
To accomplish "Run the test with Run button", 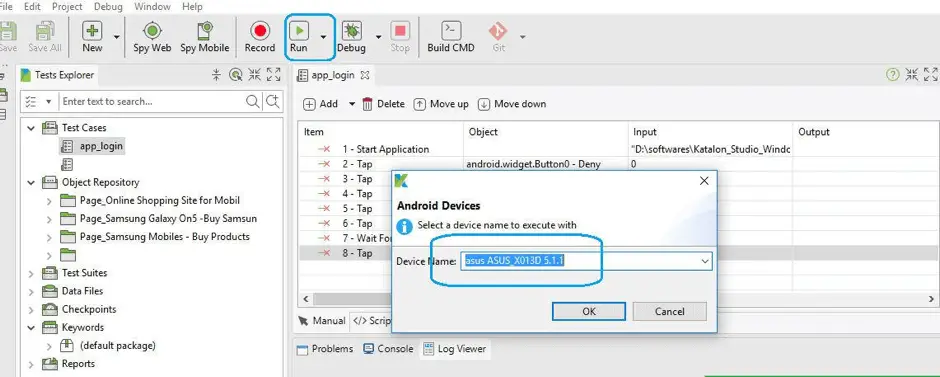I will tap(299, 37).
